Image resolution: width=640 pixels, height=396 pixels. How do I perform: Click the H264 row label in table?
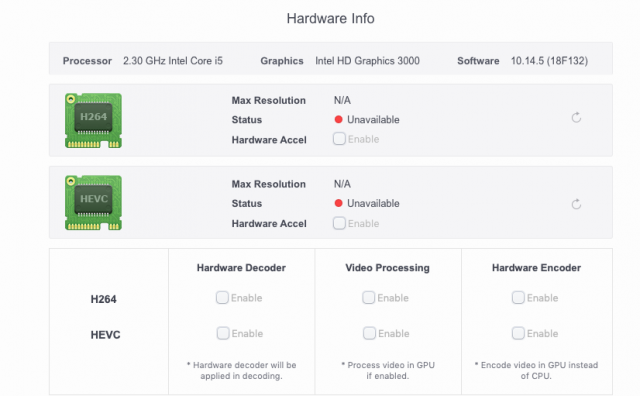click(104, 299)
